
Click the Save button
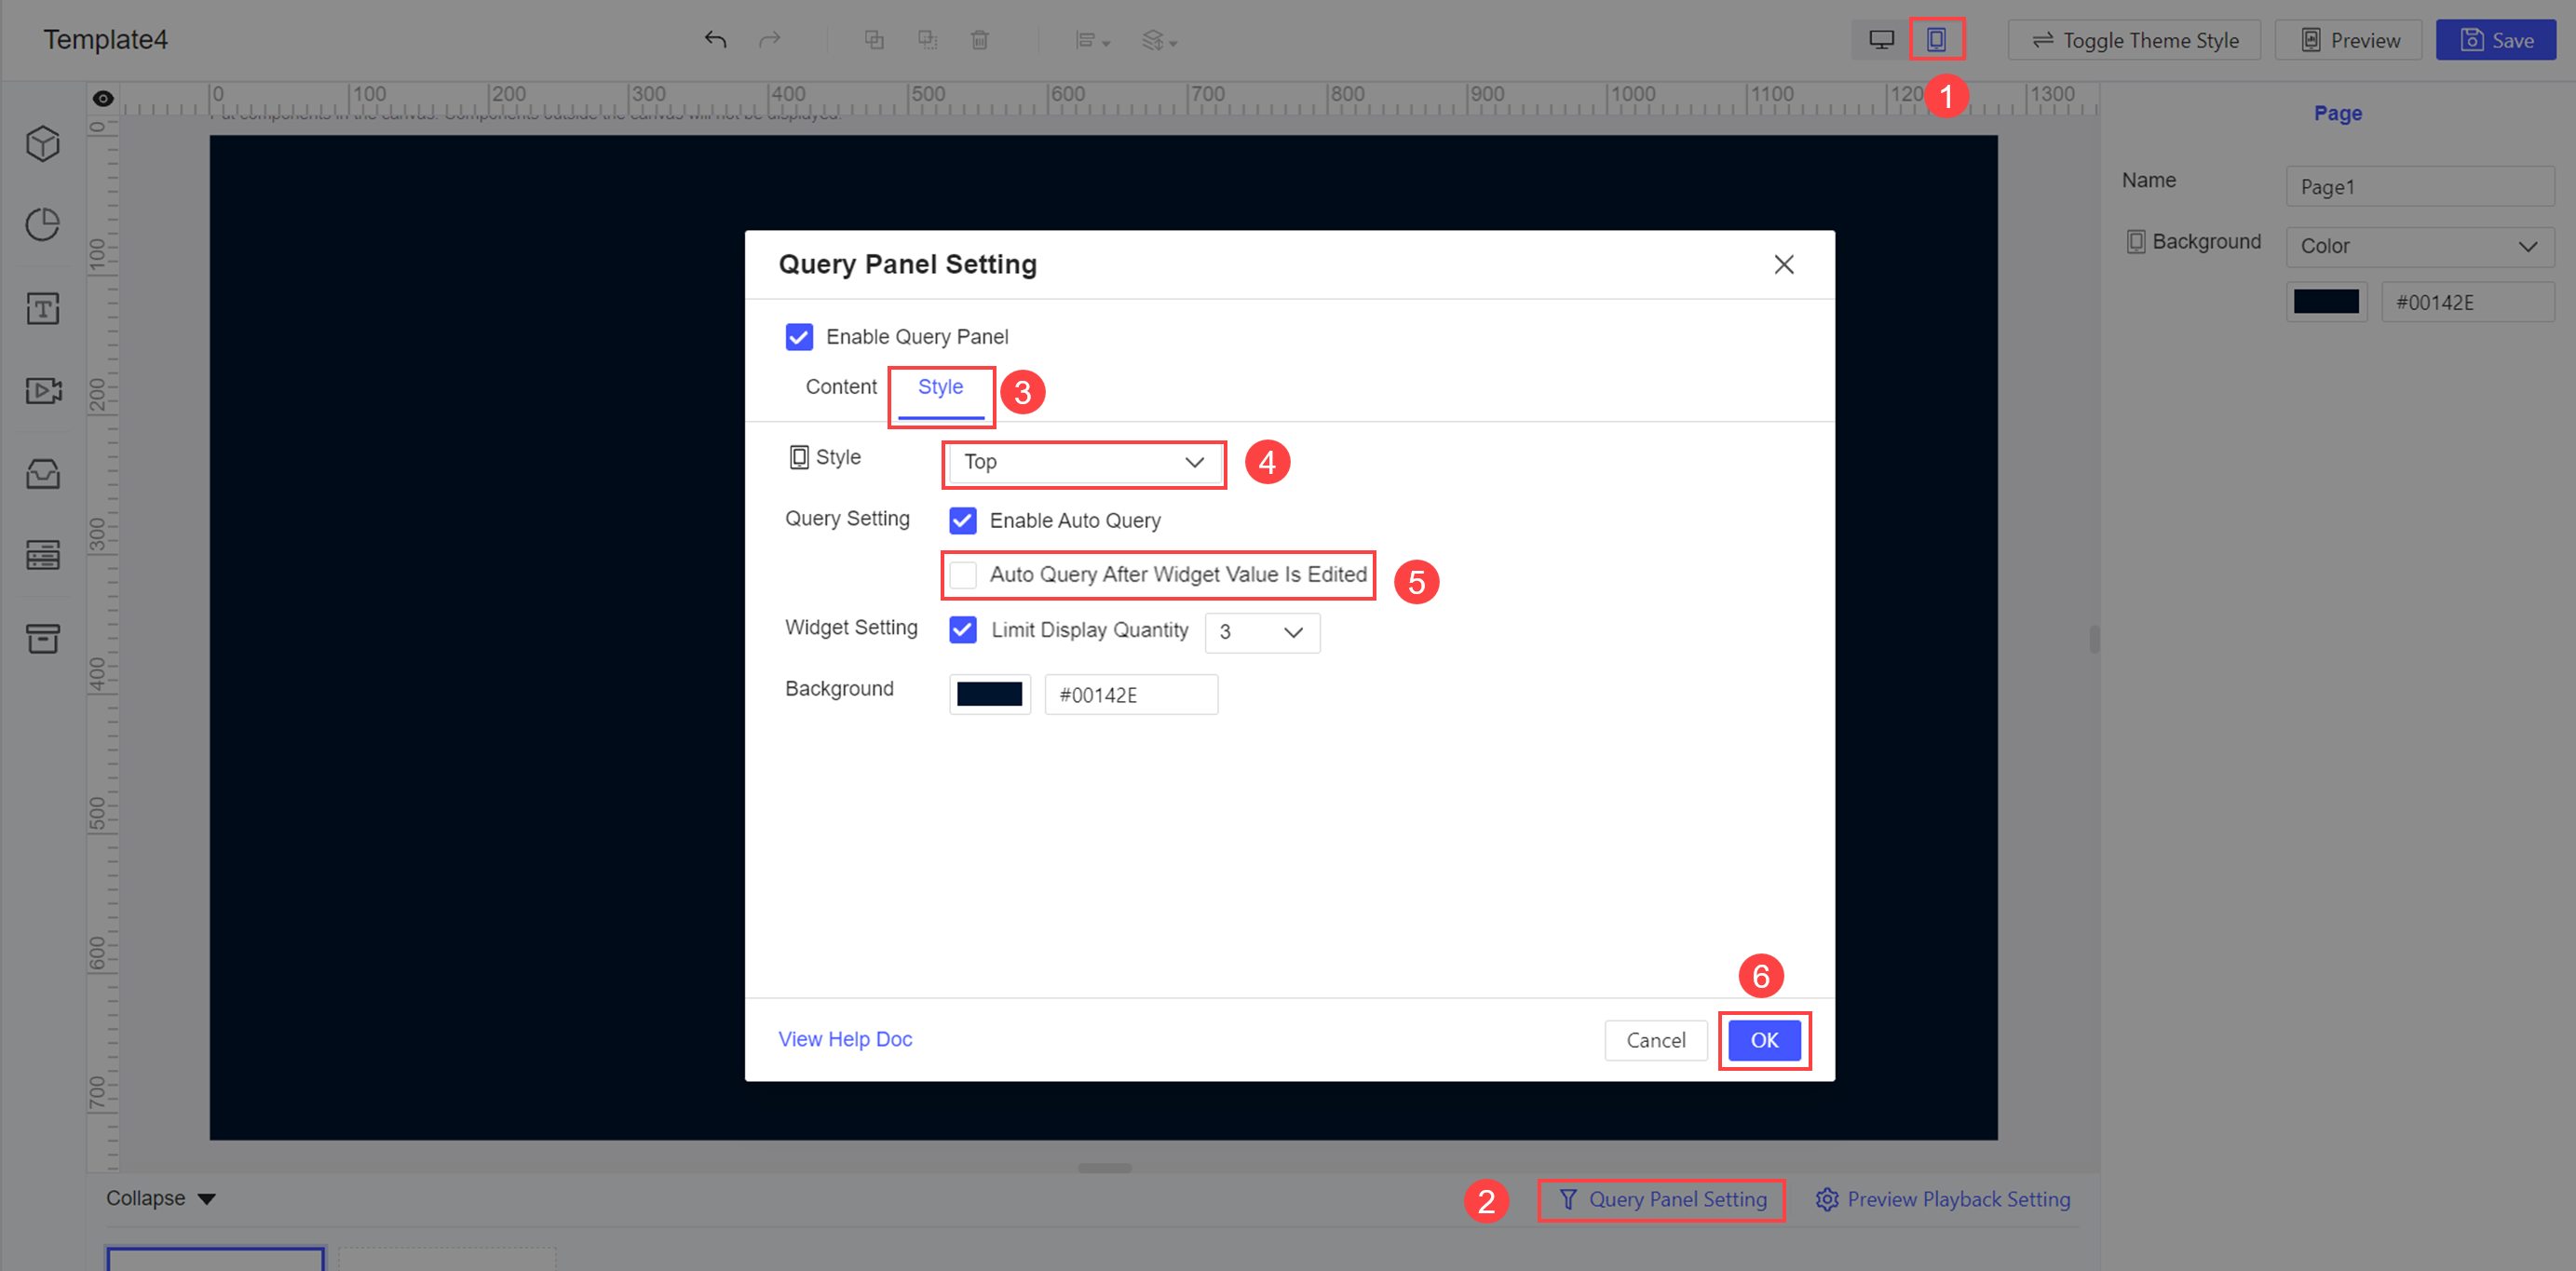[2496, 40]
